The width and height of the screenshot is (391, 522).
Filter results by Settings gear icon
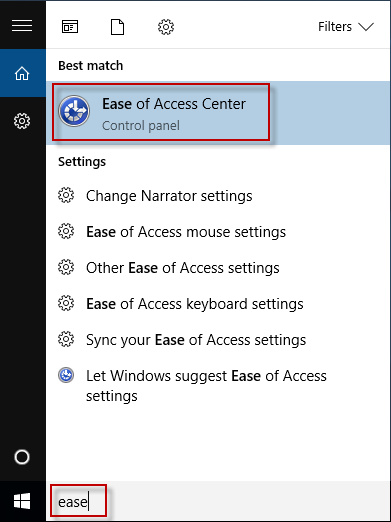click(x=166, y=27)
